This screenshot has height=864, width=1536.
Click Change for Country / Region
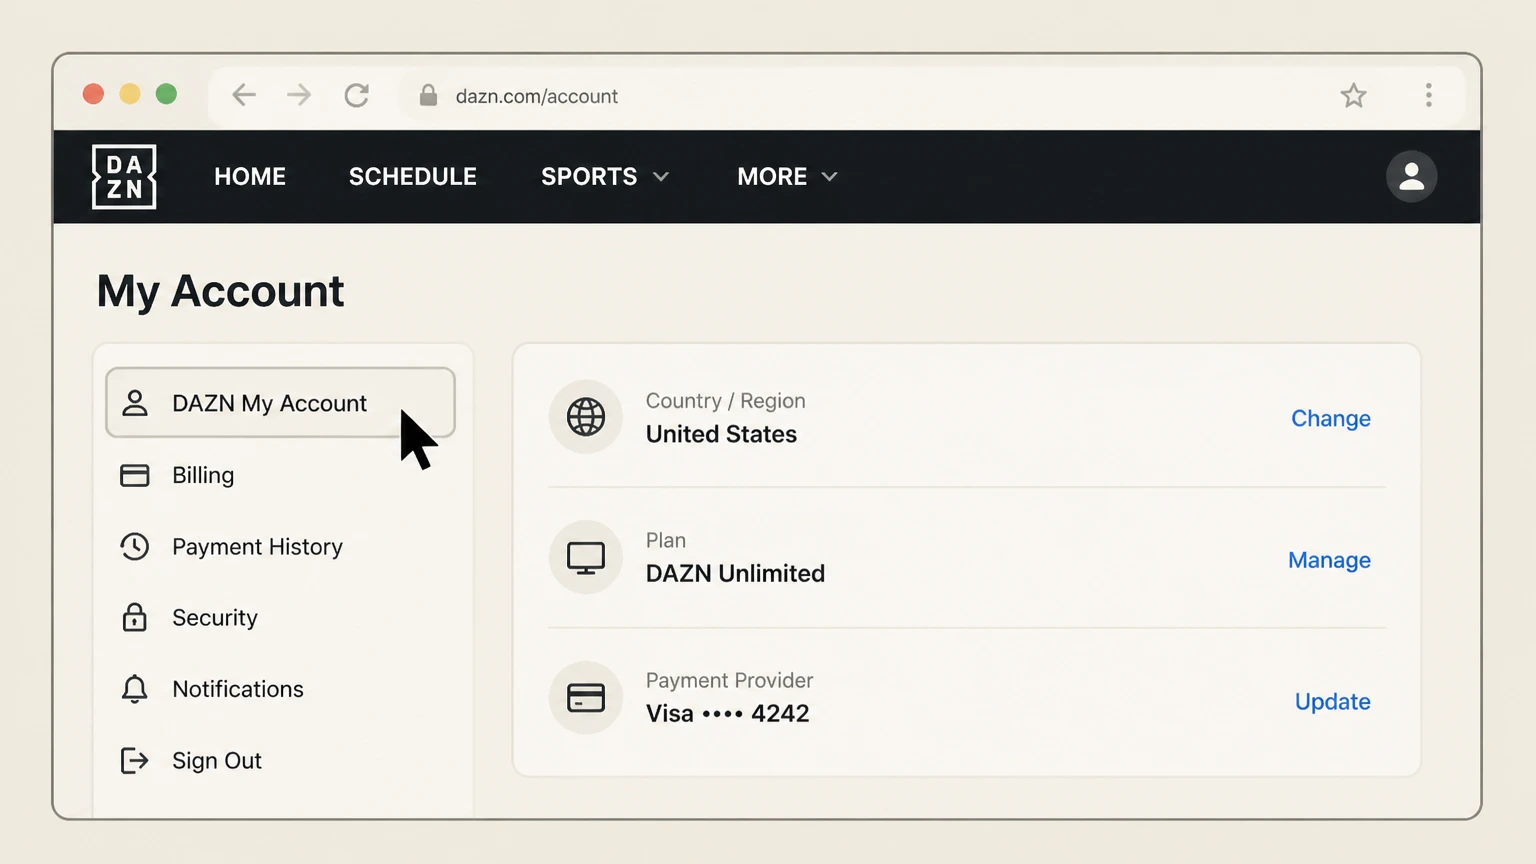(x=1330, y=418)
